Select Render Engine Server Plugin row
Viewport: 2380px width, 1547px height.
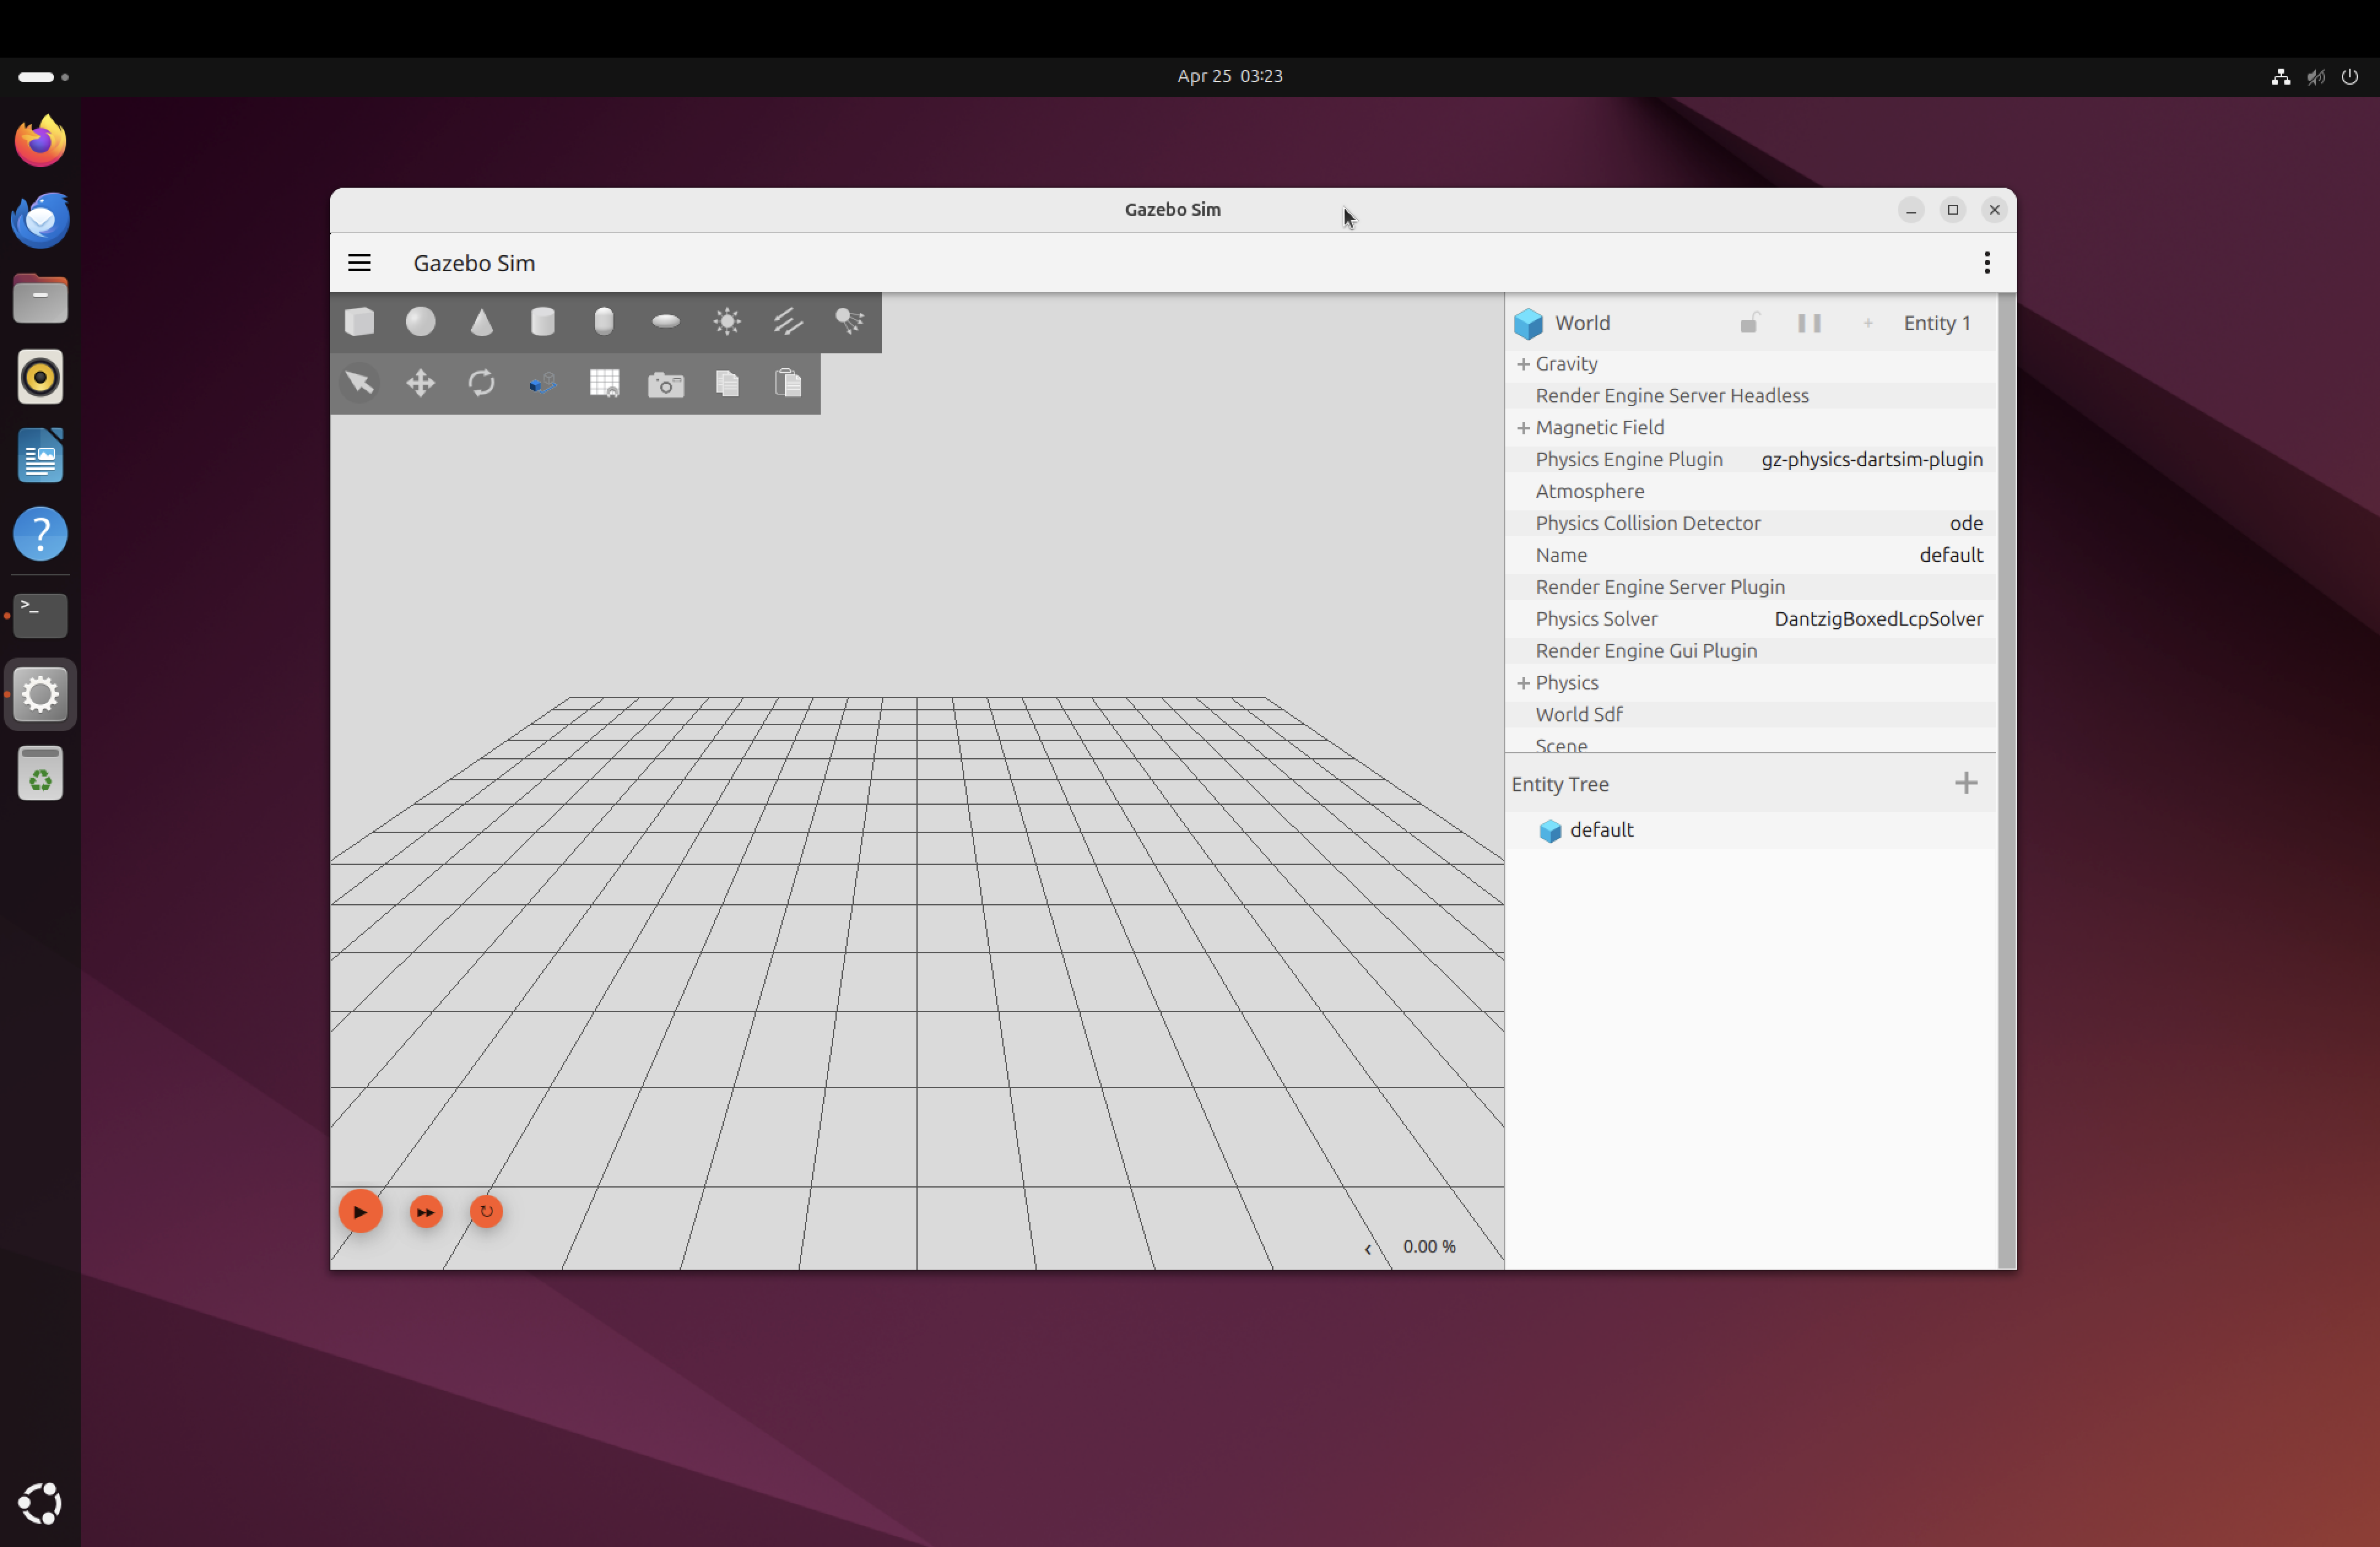[x=1751, y=587]
